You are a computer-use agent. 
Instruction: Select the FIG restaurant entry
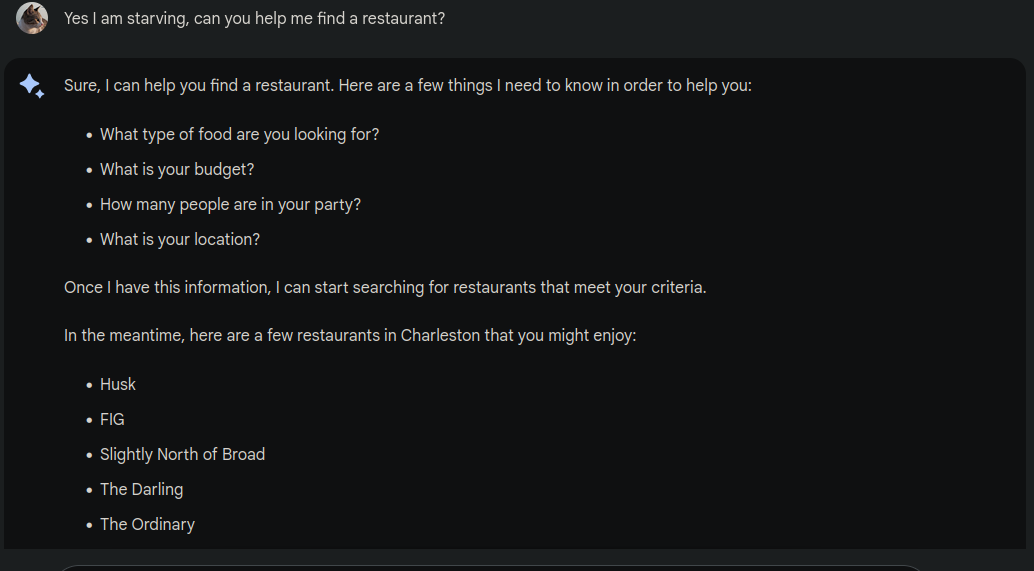point(112,419)
